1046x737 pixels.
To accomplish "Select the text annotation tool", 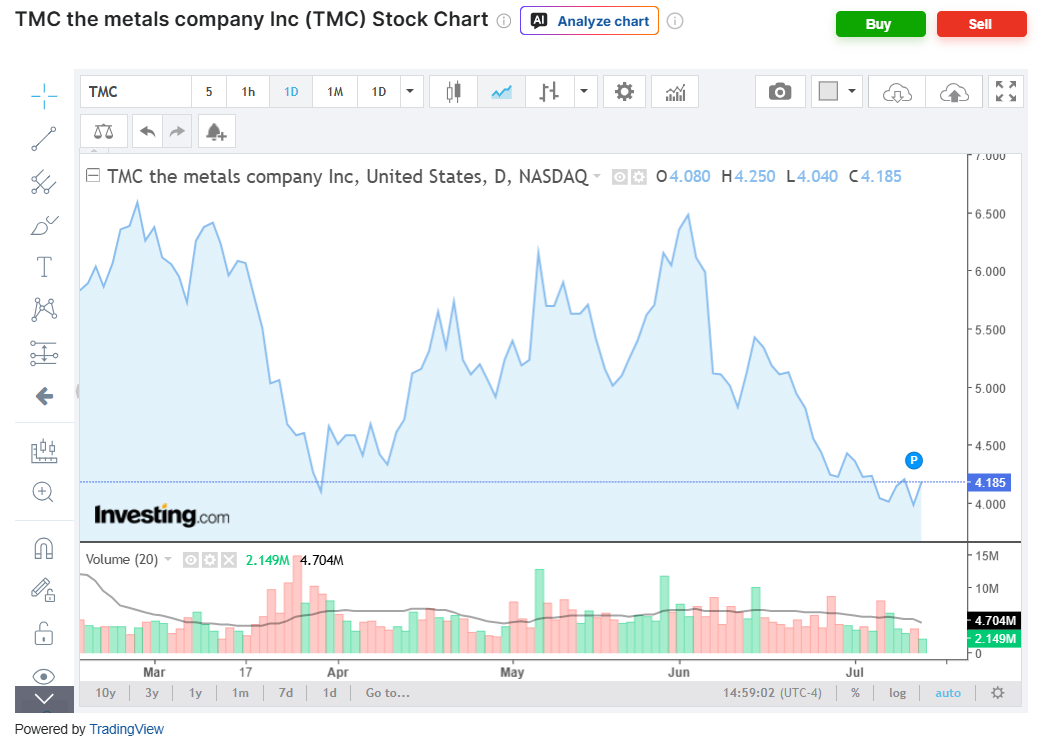I will coord(43,267).
